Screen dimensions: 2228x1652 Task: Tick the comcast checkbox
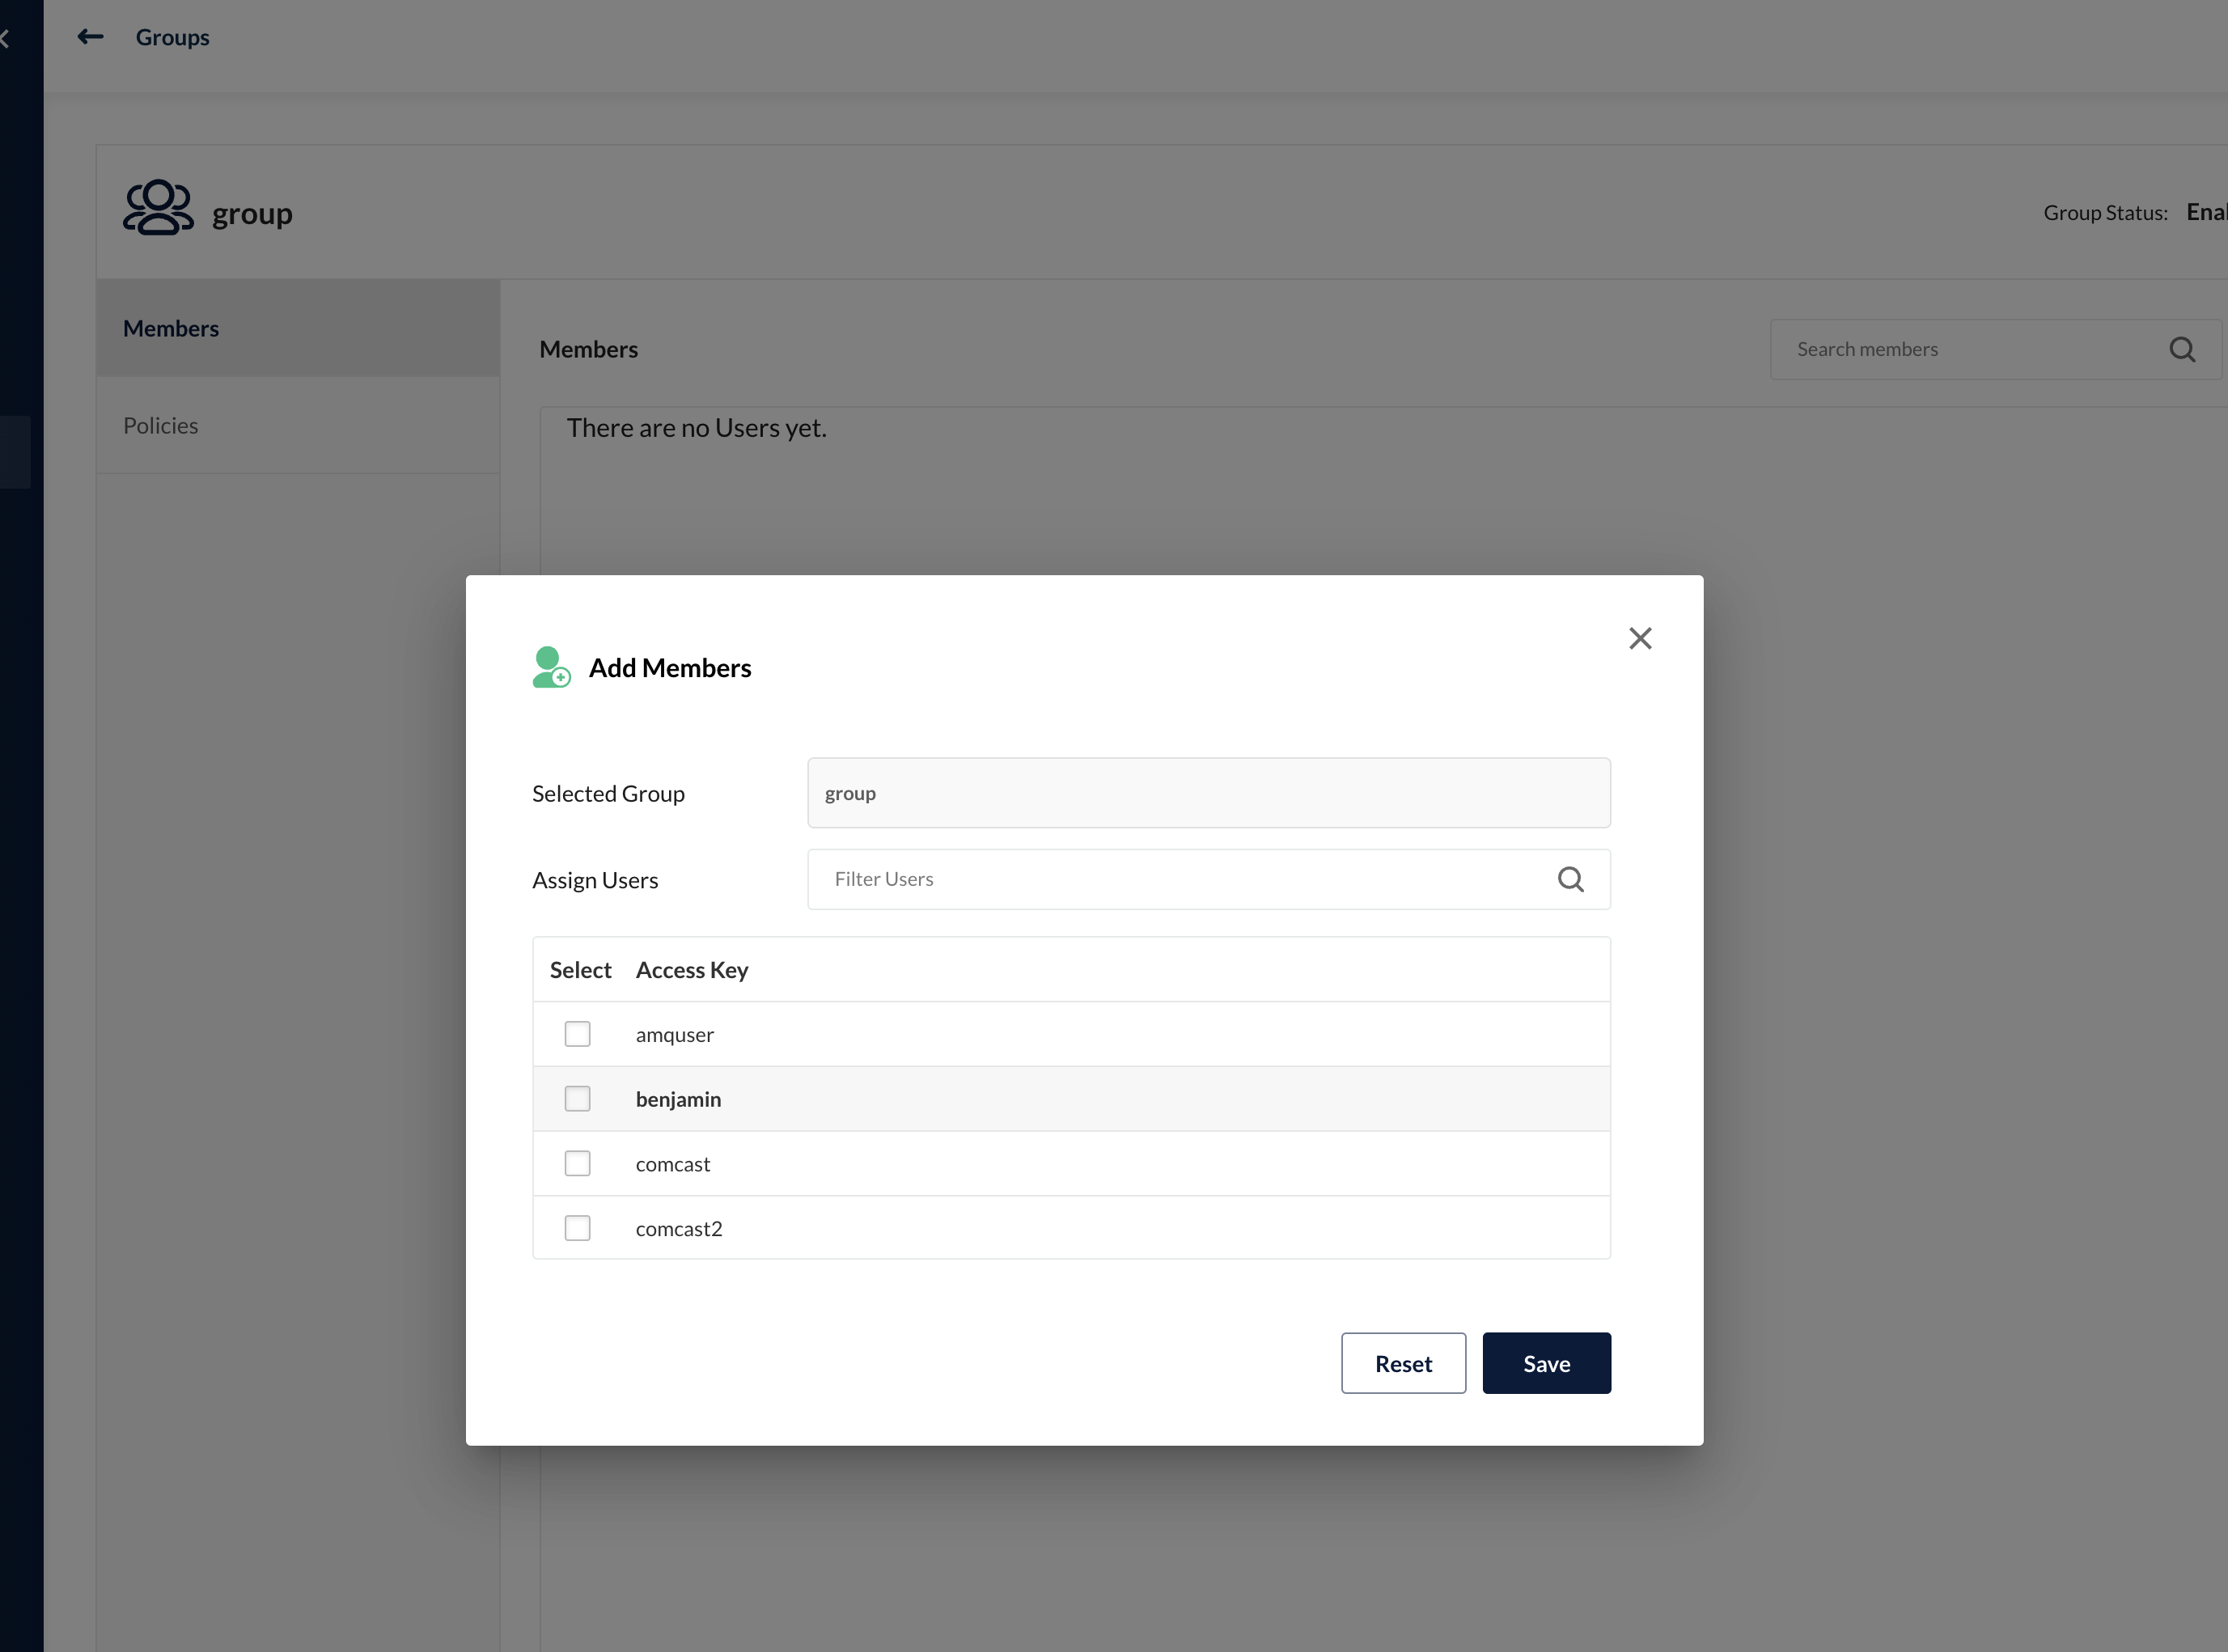pyautogui.click(x=577, y=1163)
